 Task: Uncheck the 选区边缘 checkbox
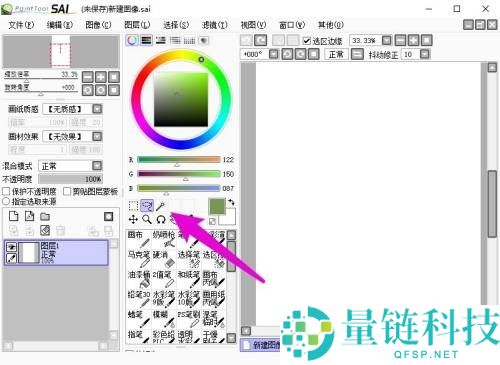(307, 41)
